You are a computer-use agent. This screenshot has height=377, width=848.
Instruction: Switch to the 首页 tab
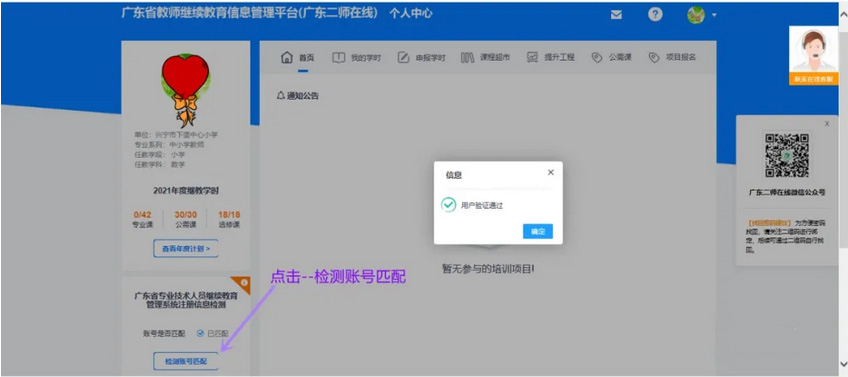pyautogui.click(x=306, y=58)
